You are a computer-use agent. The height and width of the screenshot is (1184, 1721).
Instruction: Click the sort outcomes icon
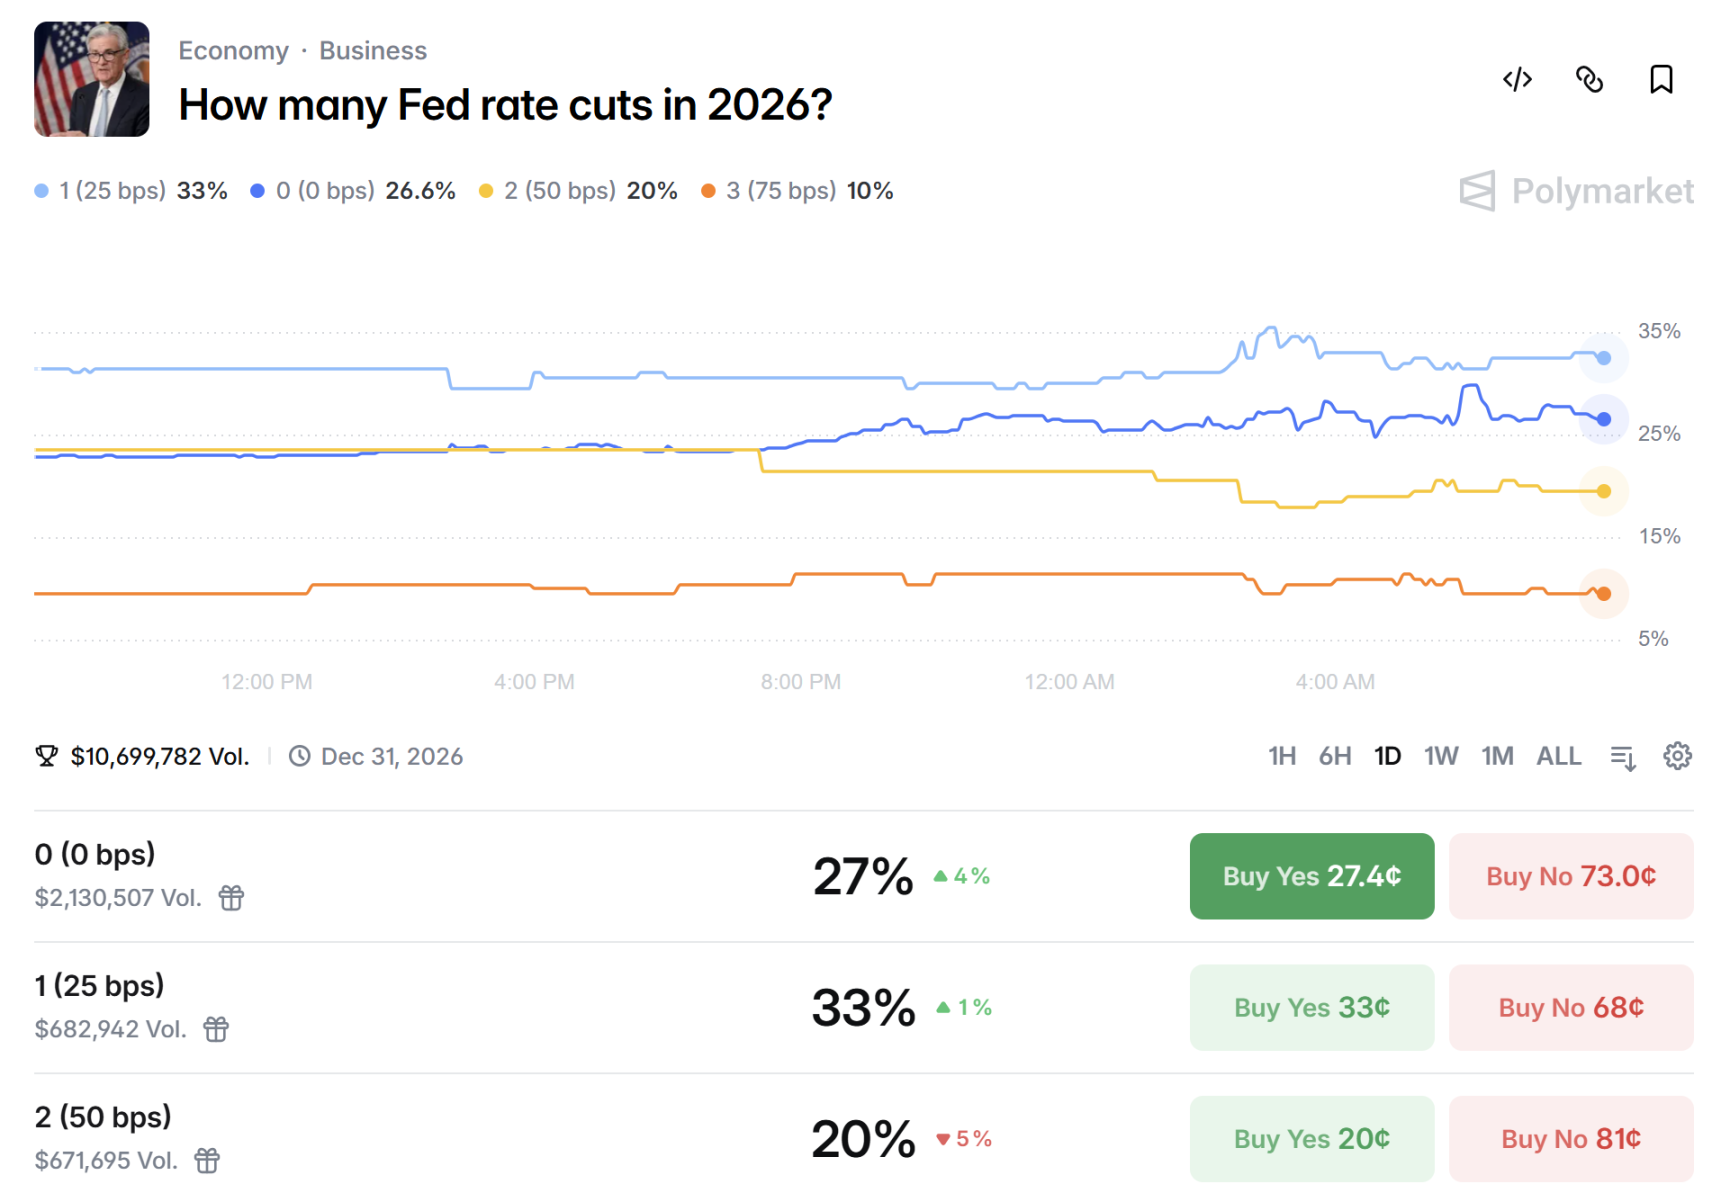[x=1623, y=757]
